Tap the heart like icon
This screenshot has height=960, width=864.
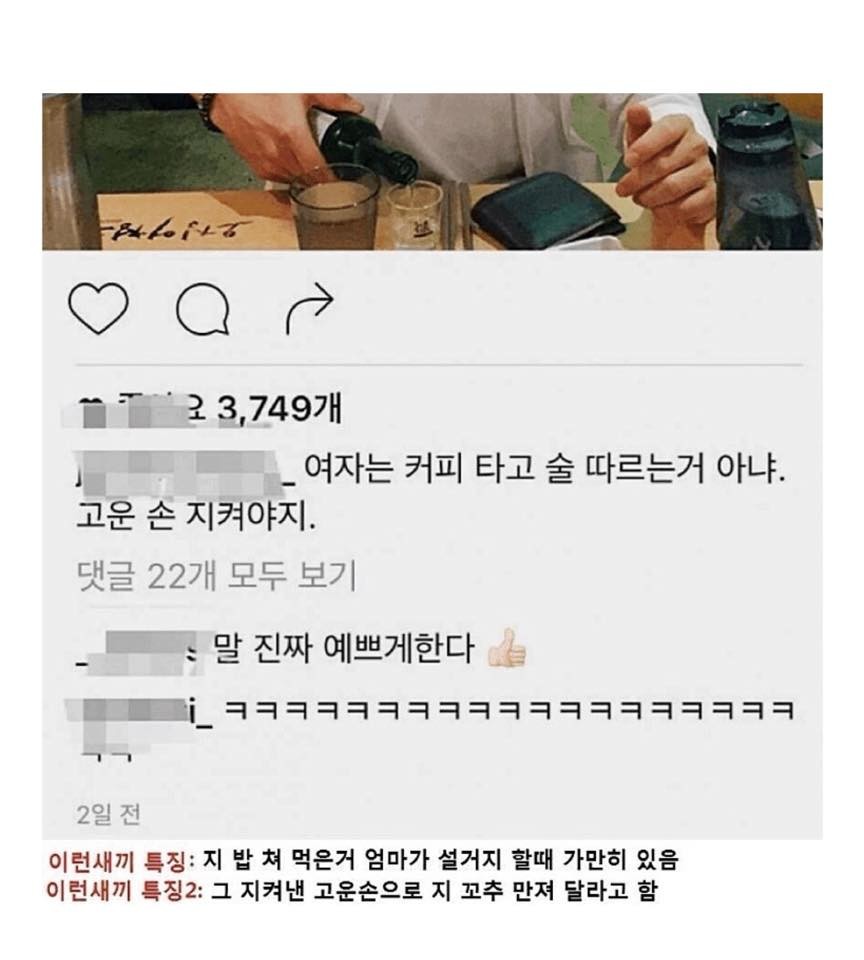pyautogui.click(x=98, y=308)
